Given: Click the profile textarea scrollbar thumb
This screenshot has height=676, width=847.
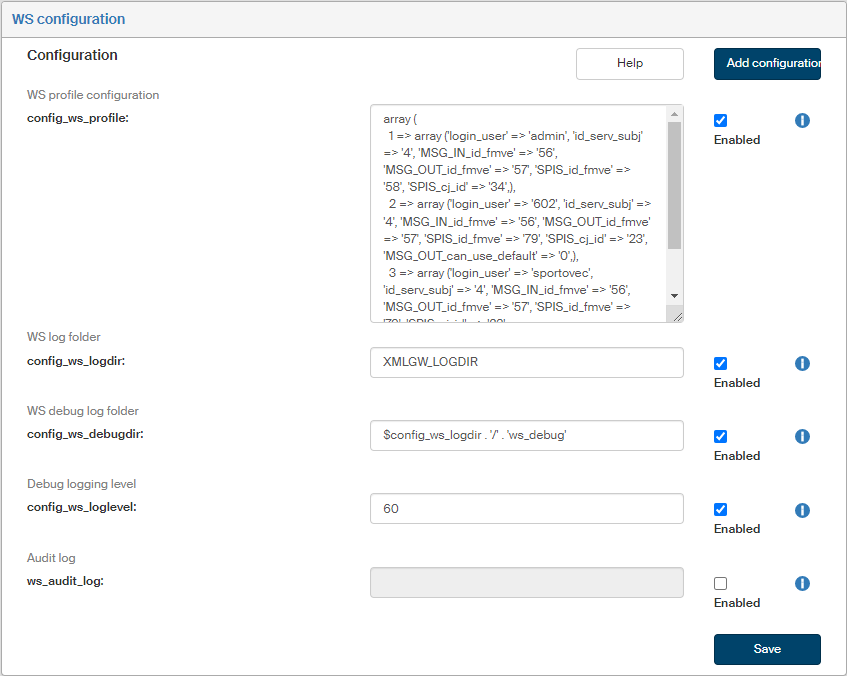Looking at the screenshot, I should 674,185.
